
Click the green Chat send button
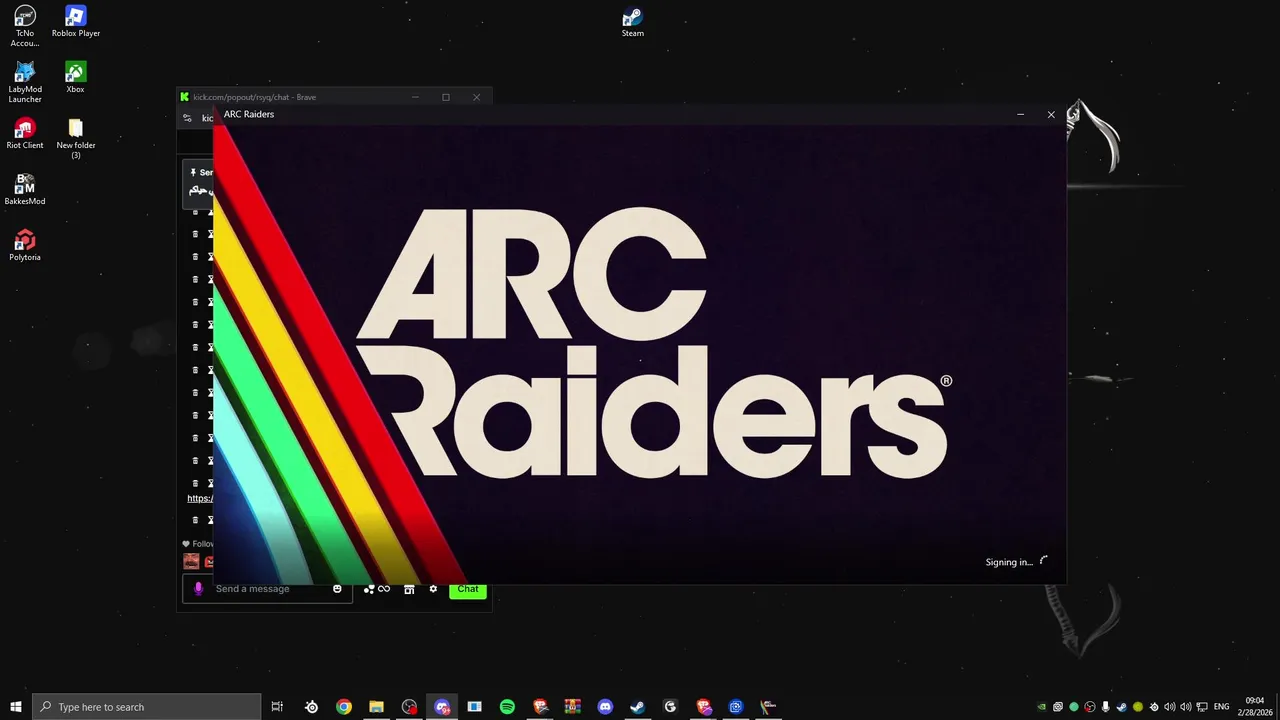click(x=468, y=589)
